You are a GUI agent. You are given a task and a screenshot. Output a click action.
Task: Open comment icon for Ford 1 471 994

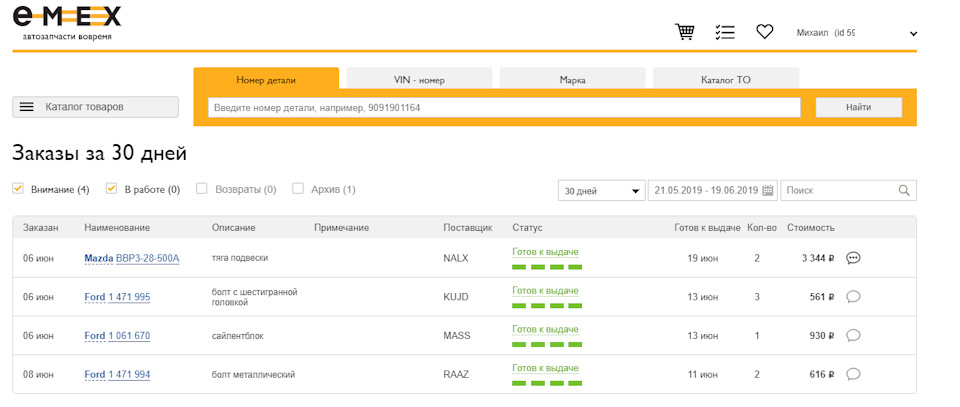click(853, 374)
